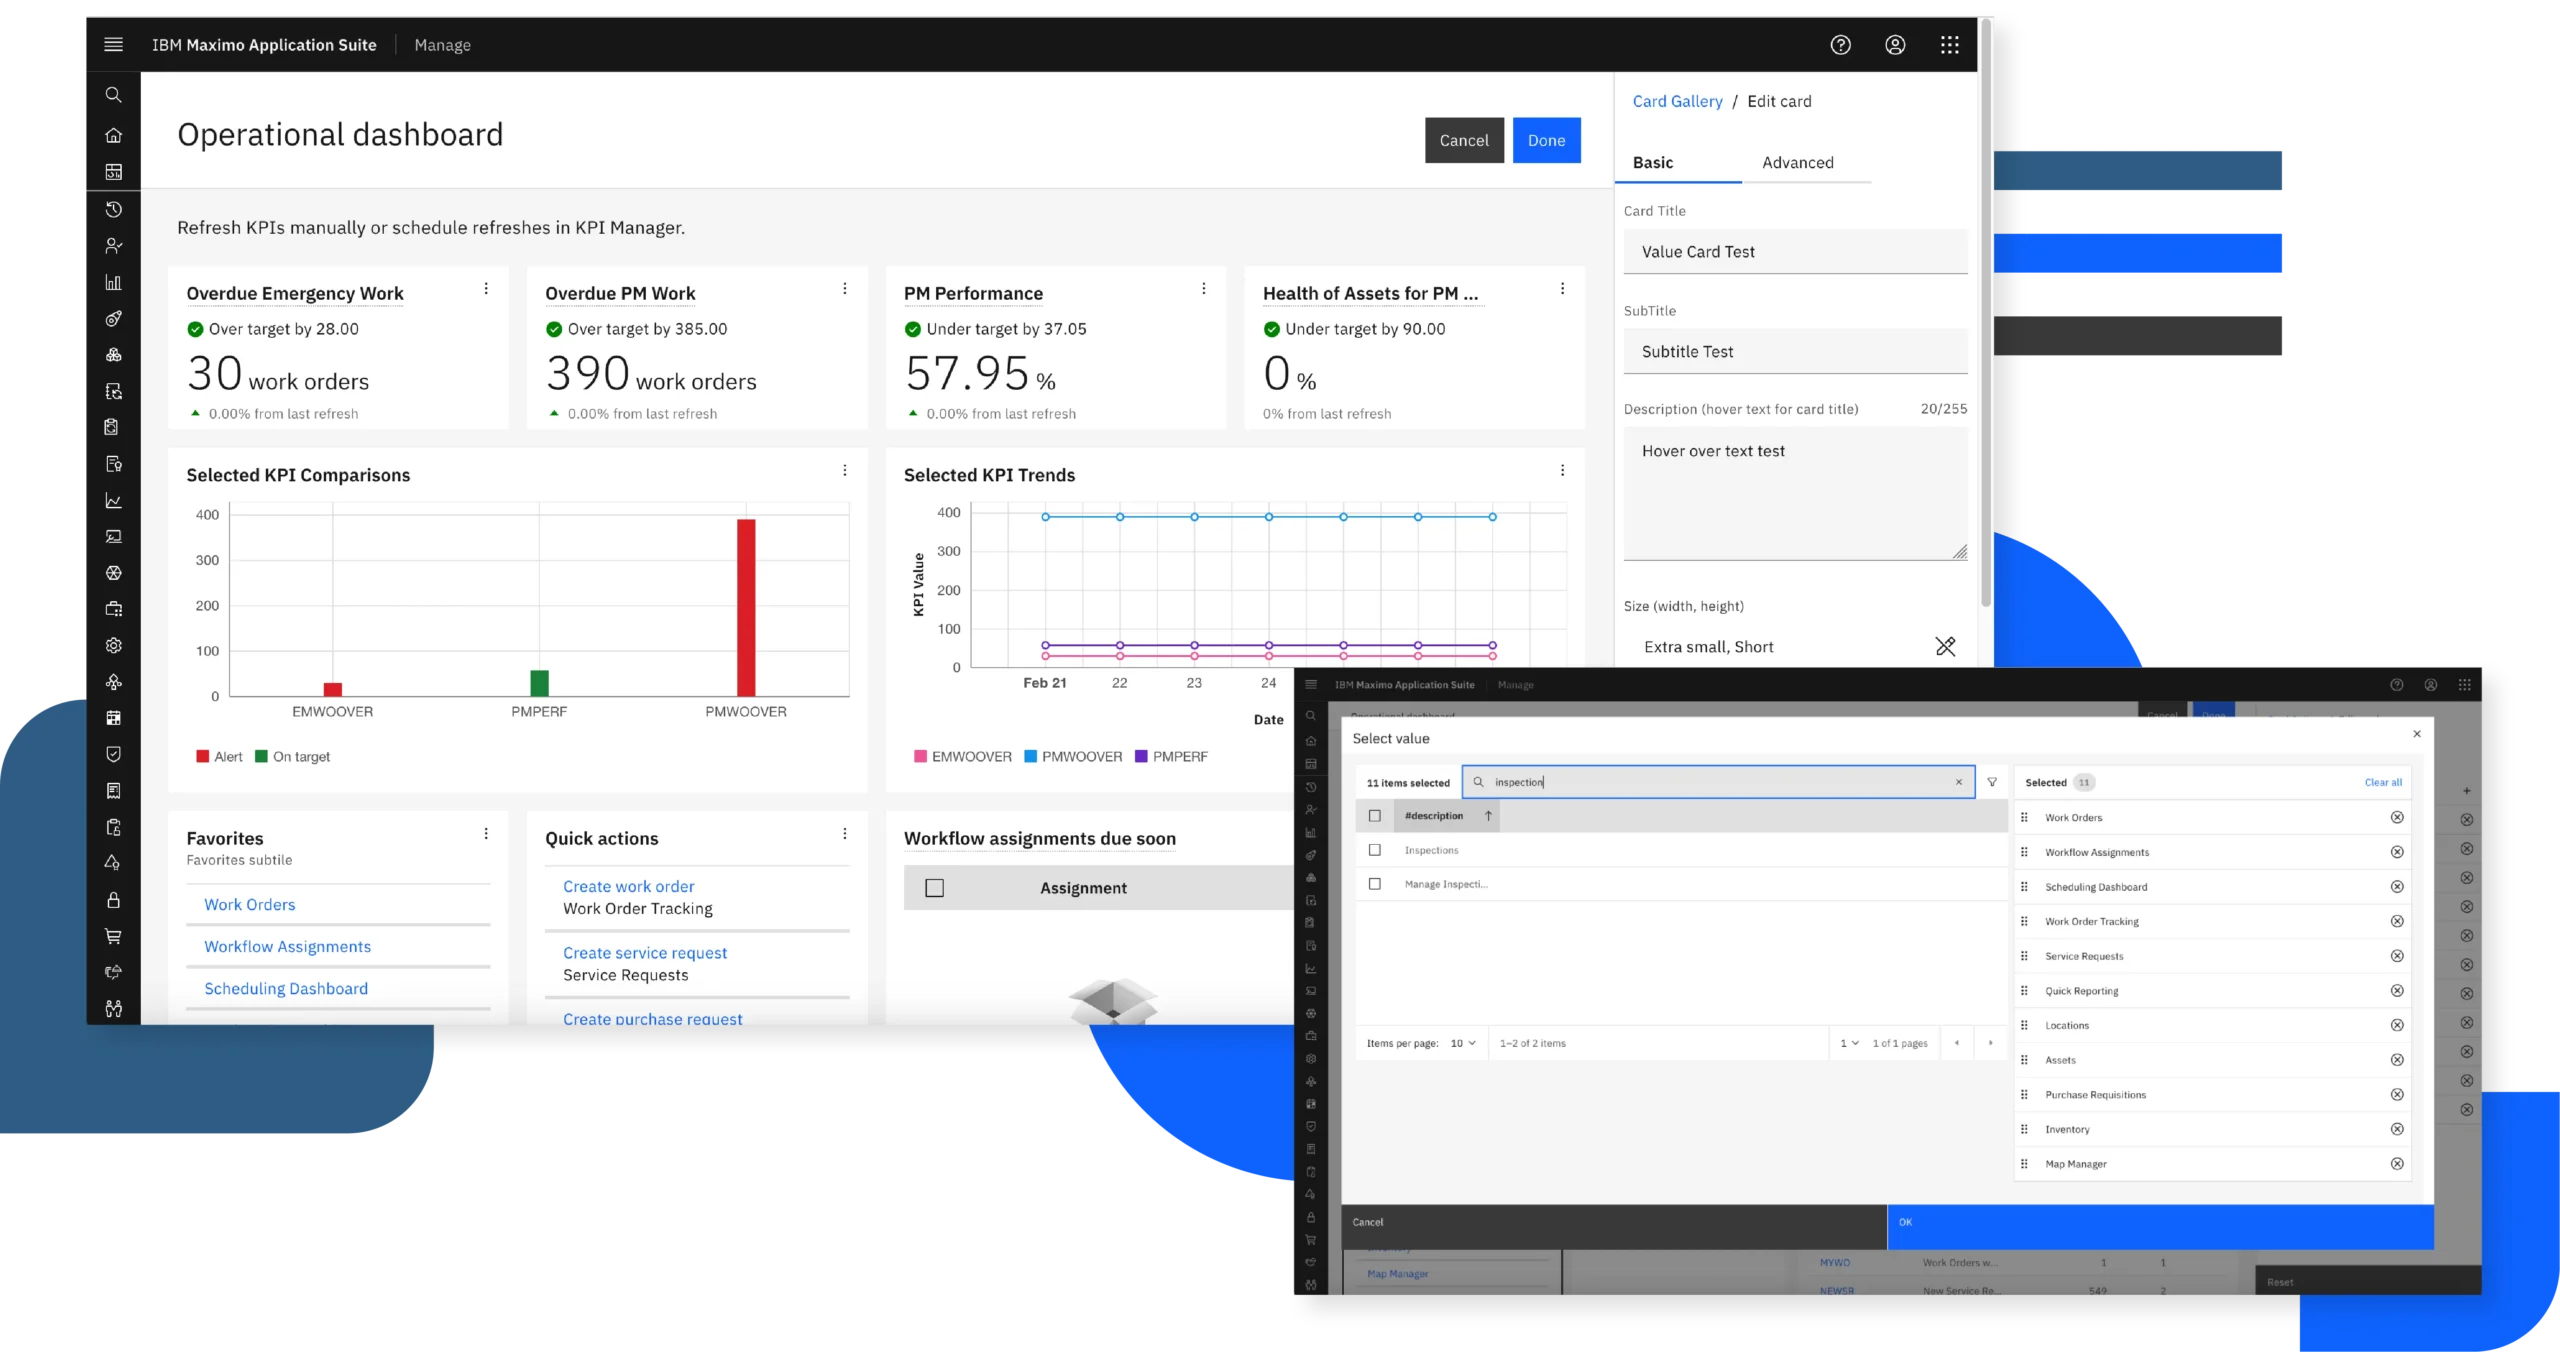Expand the page number dropdown
The width and height of the screenshot is (2560, 1352).
(x=1849, y=1043)
